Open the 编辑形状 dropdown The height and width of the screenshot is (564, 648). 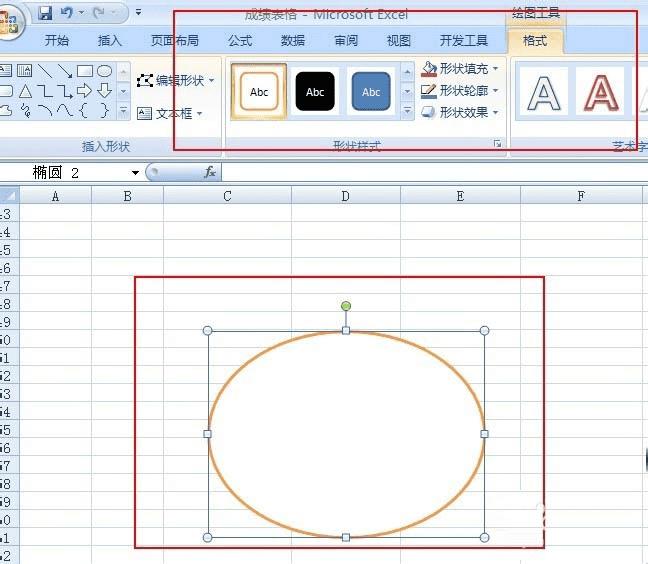pyautogui.click(x=175, y=80)
